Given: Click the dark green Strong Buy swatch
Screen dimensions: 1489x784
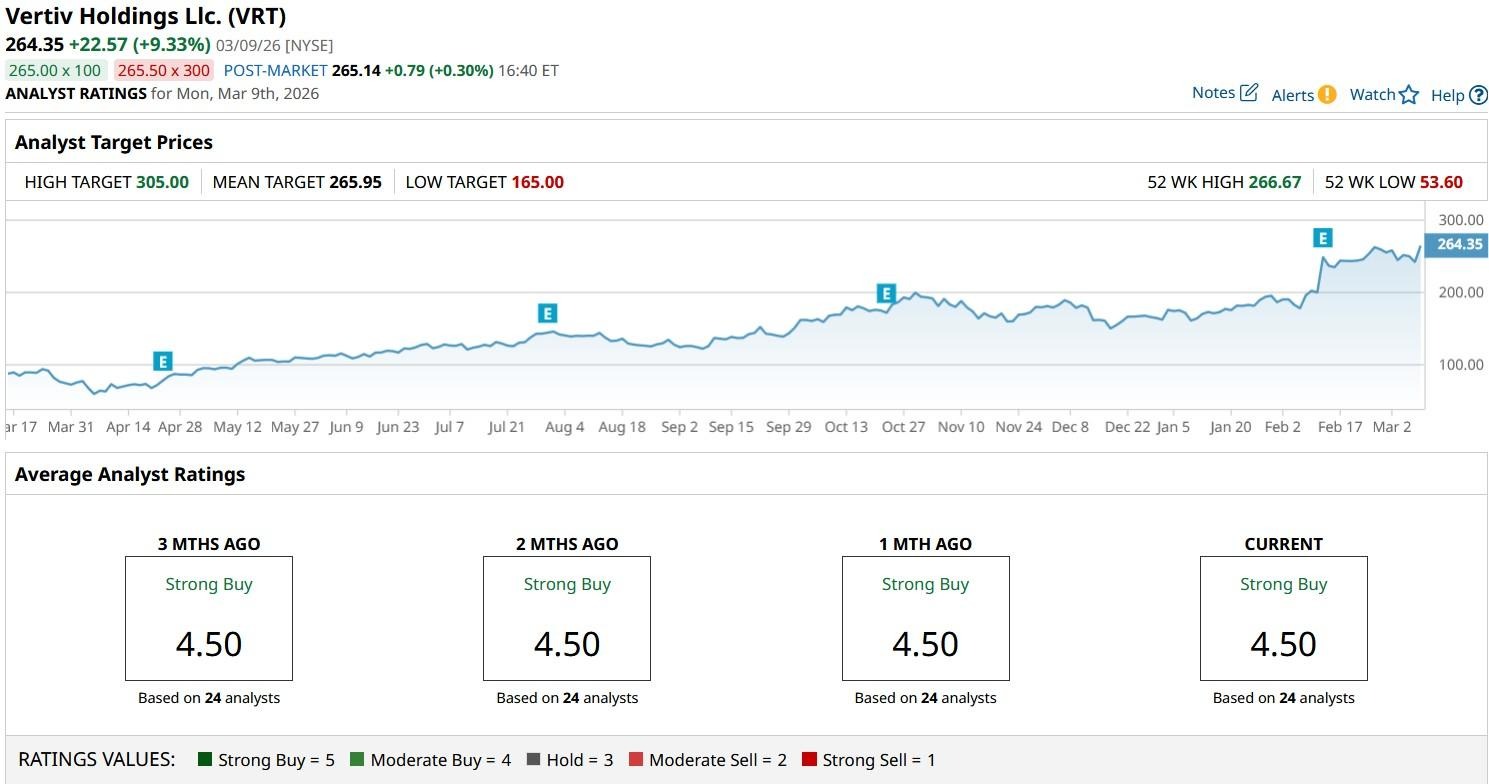Looking at the screenshot, I should point(206,760).
